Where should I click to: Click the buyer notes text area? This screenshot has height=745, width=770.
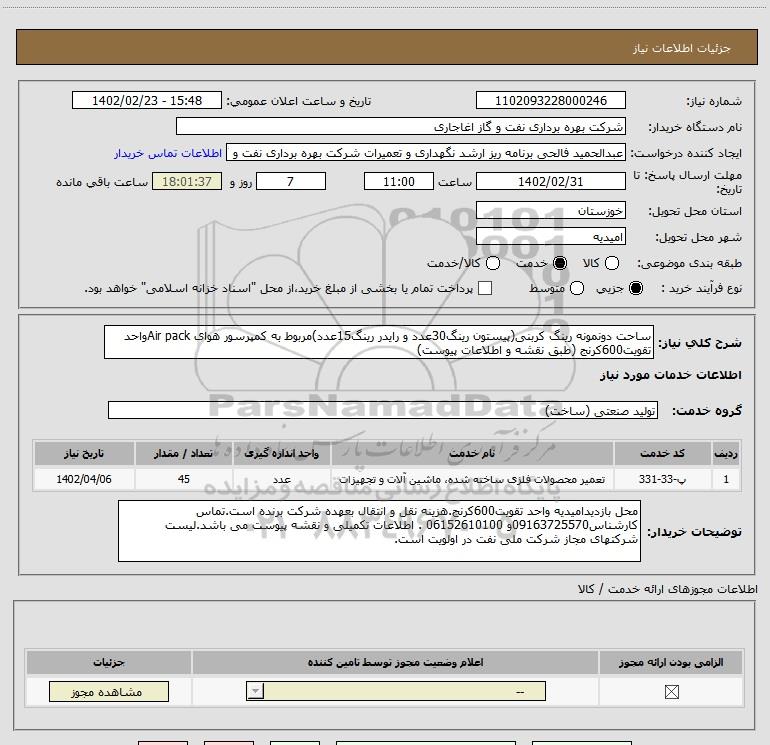[x=379, y=531]
